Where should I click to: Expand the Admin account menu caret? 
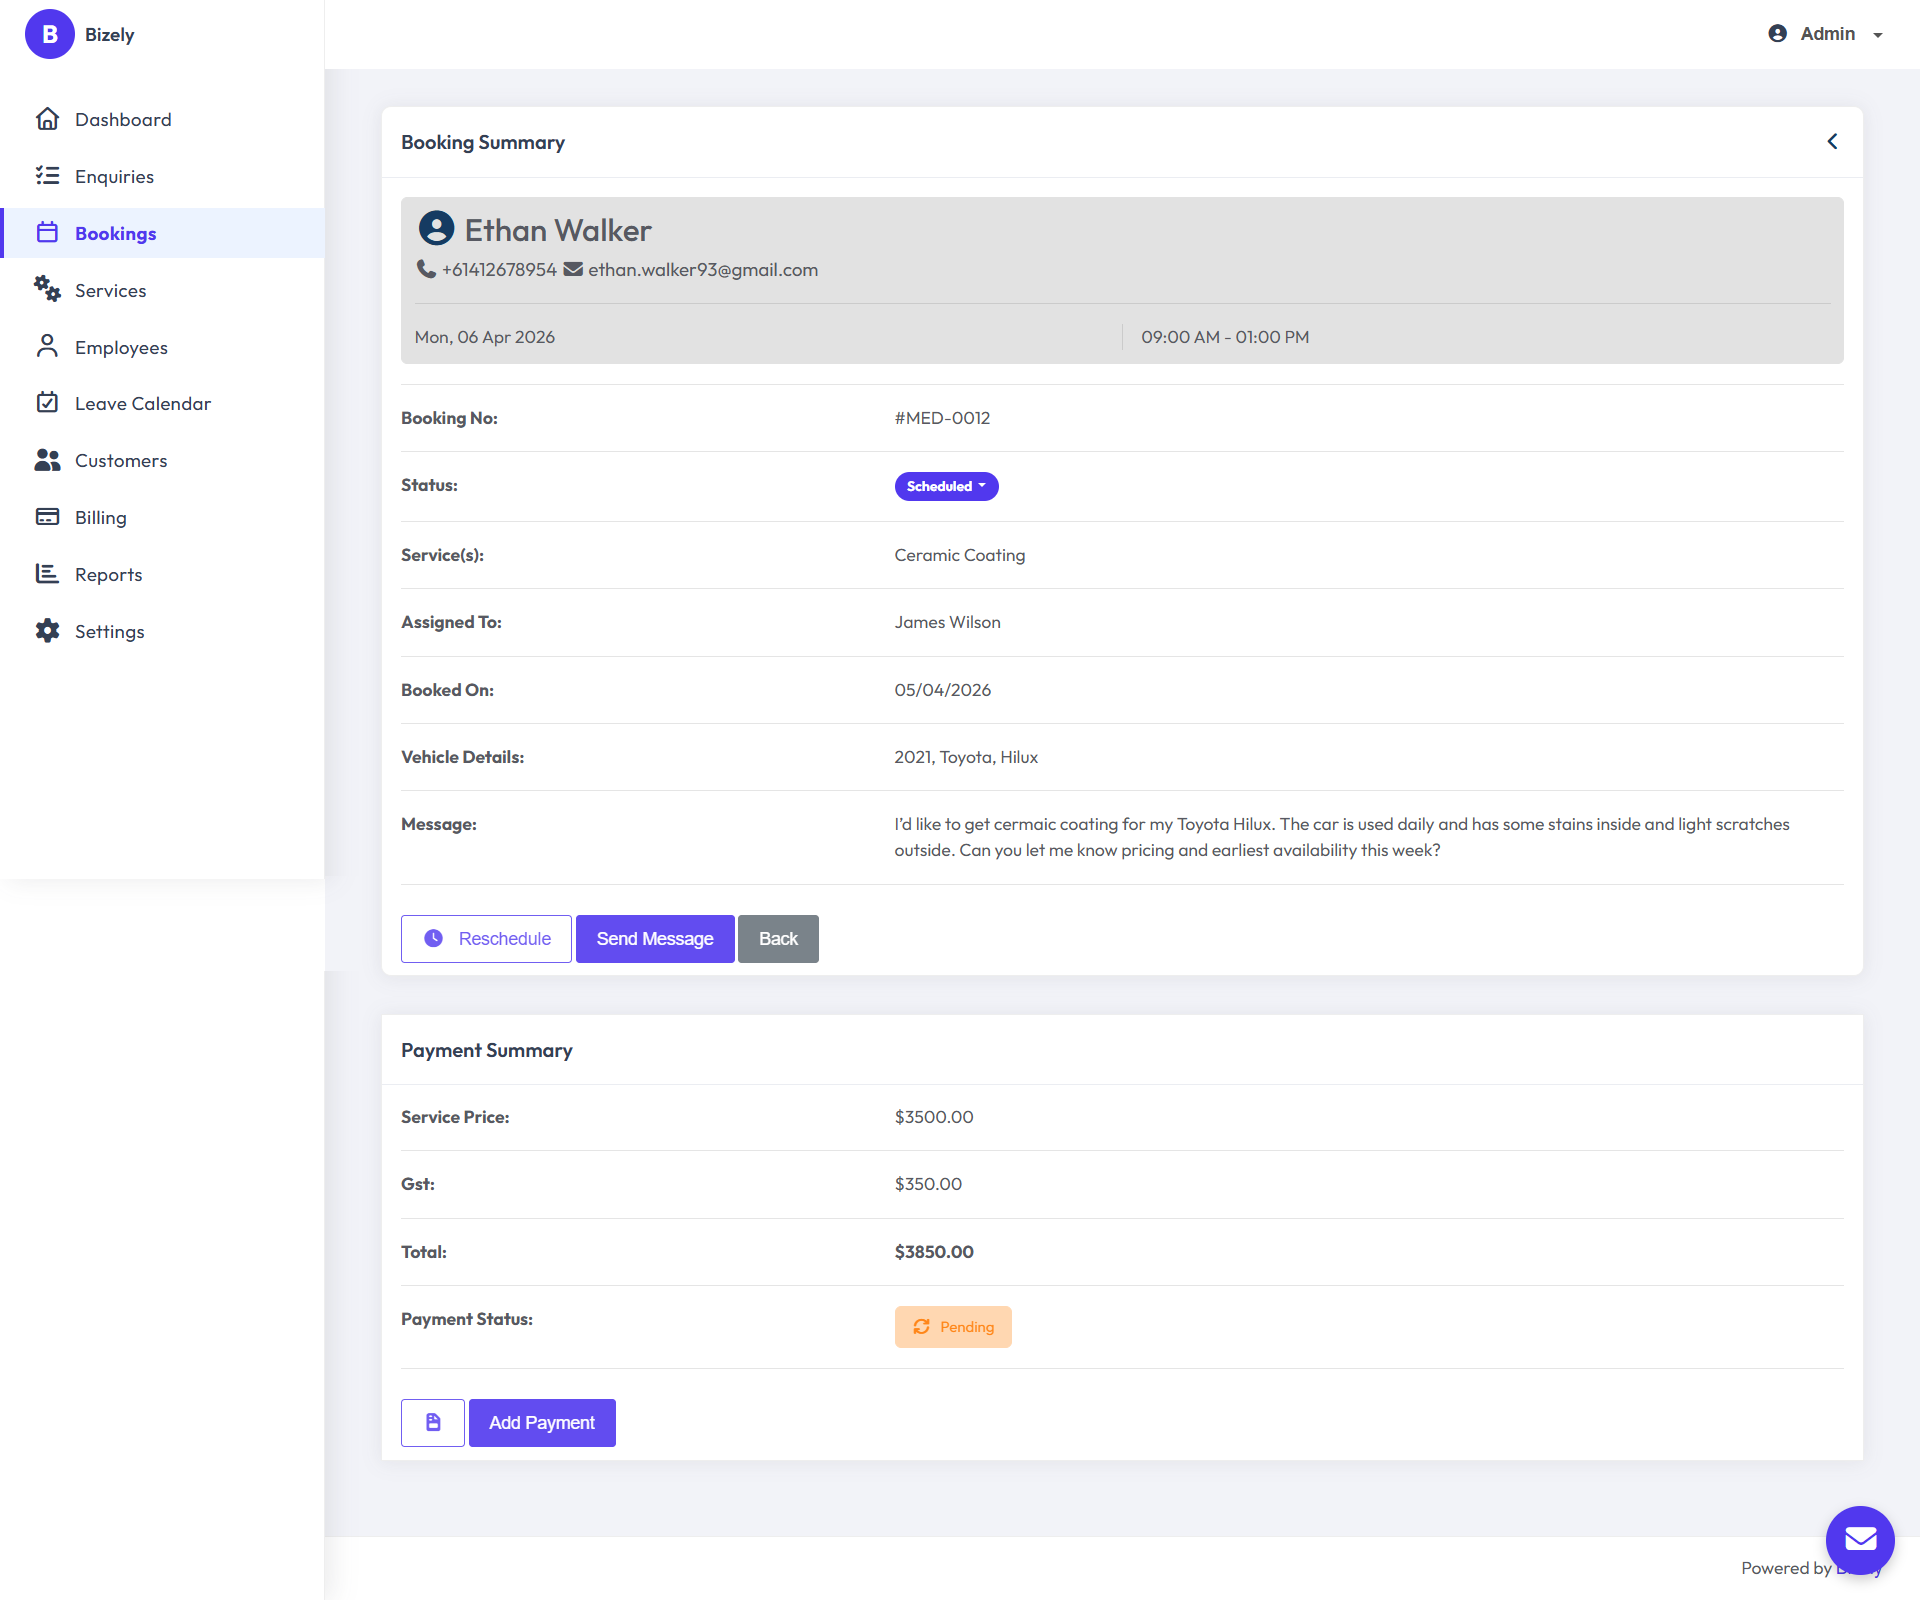point(1878,35)
